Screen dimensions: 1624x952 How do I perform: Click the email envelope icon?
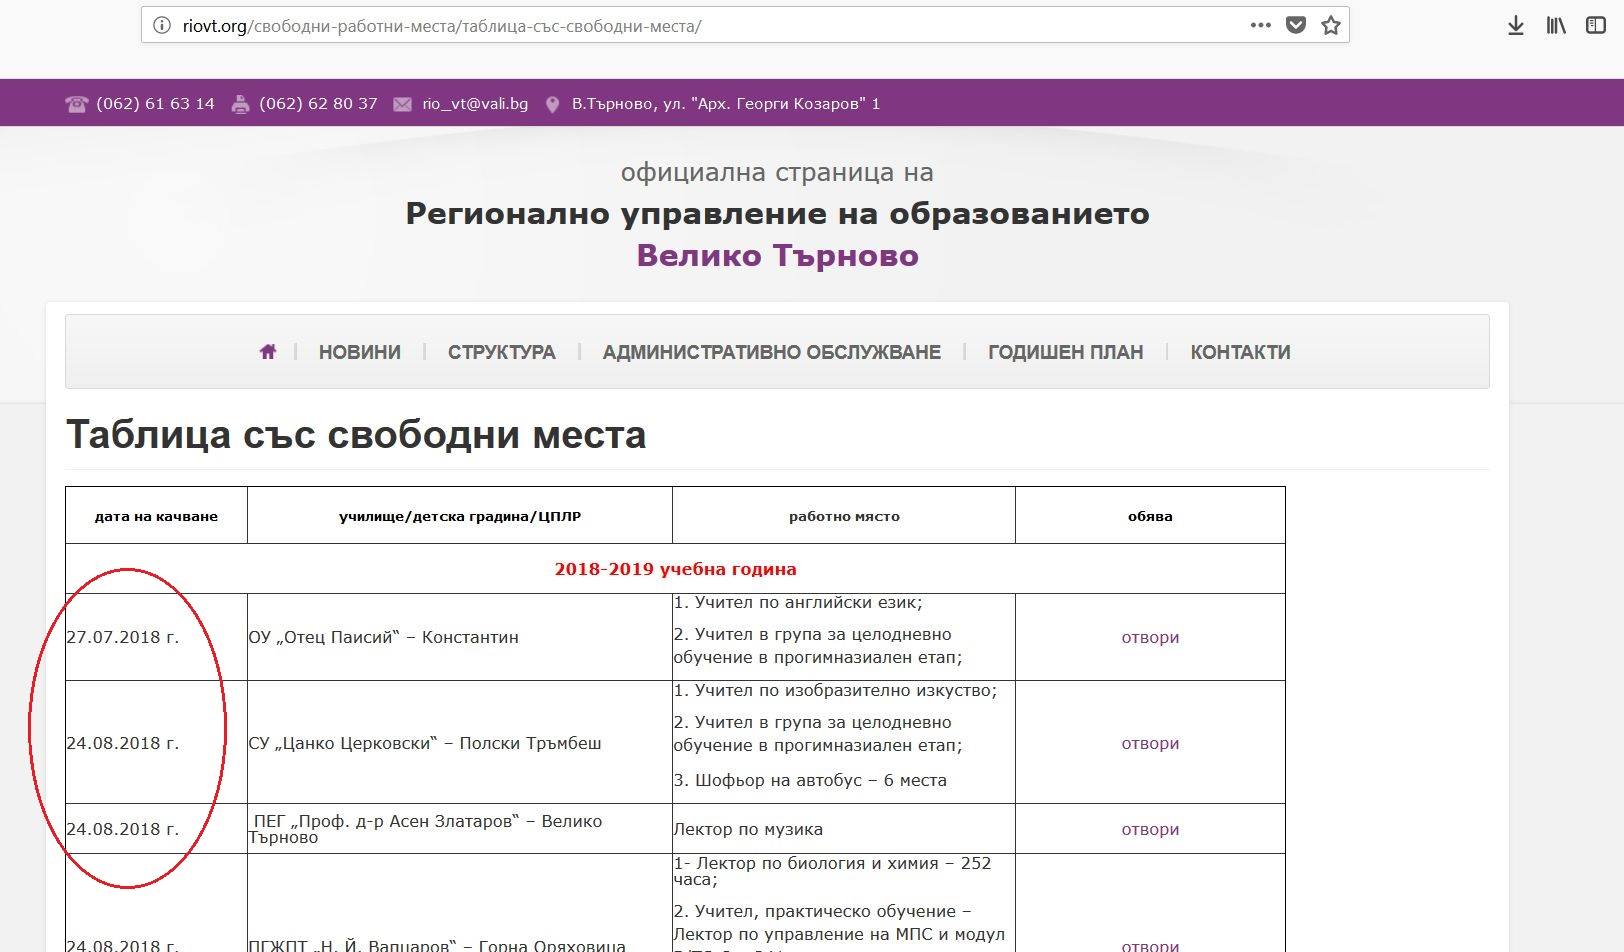coord(402,104)
